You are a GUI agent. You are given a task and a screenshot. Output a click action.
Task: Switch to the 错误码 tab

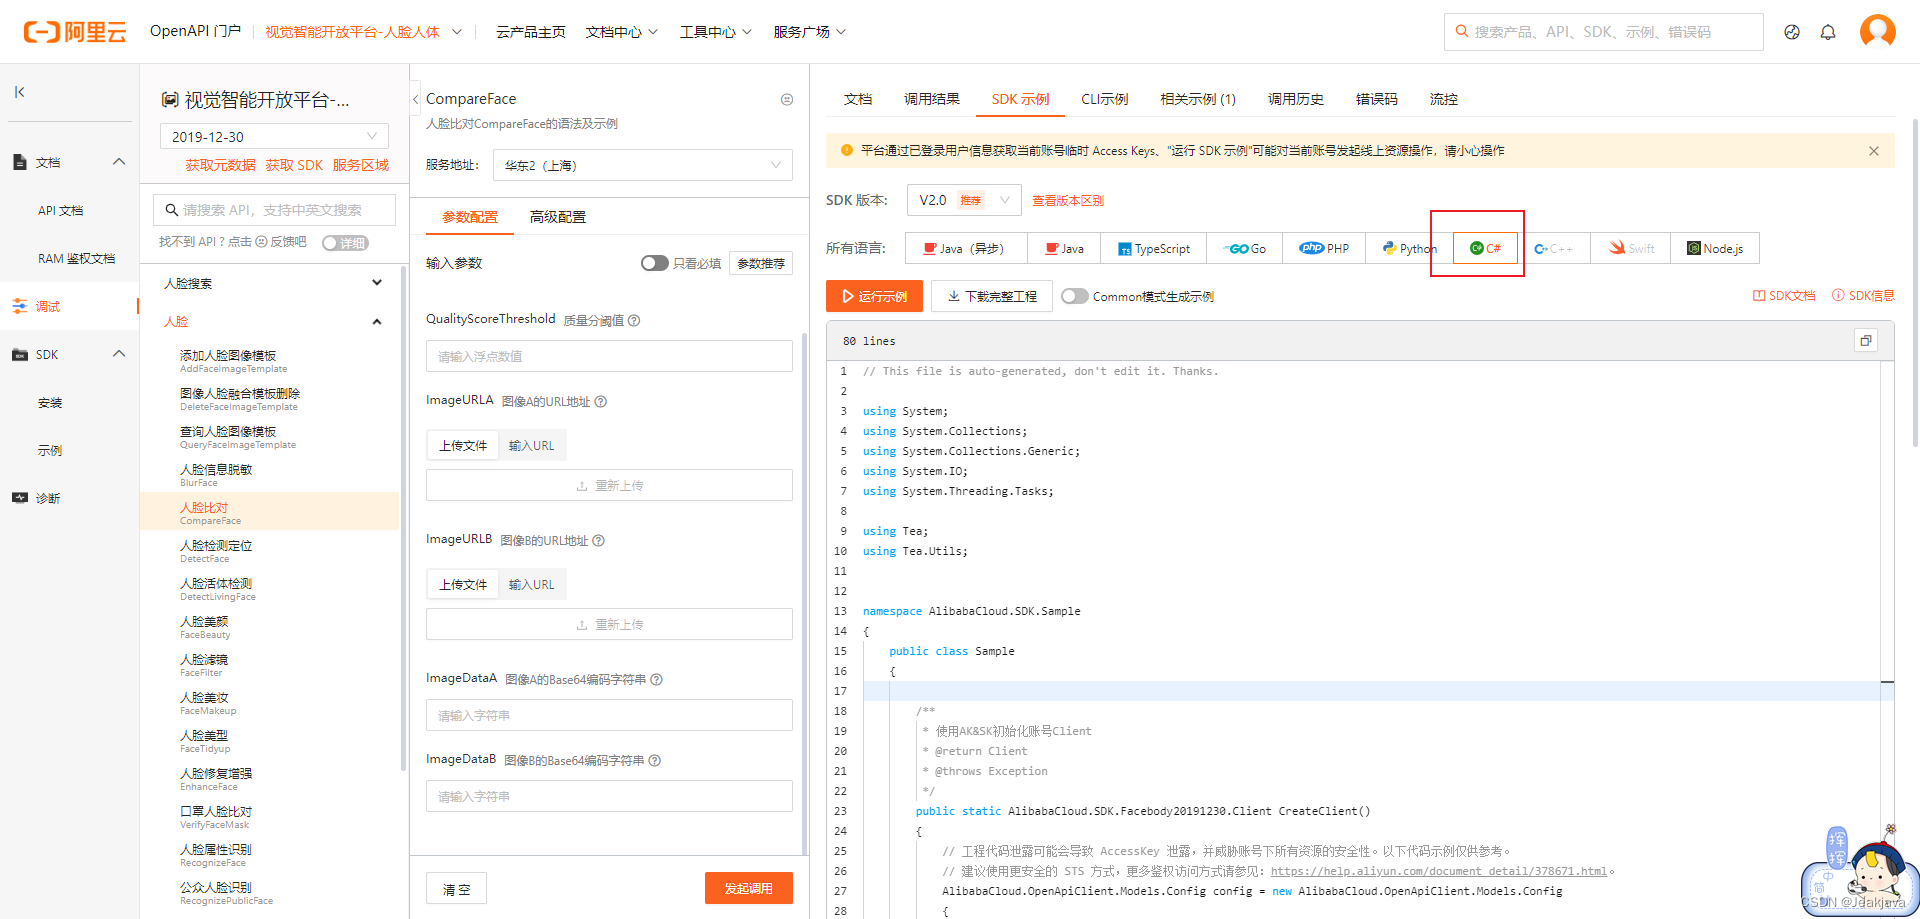1377,99
